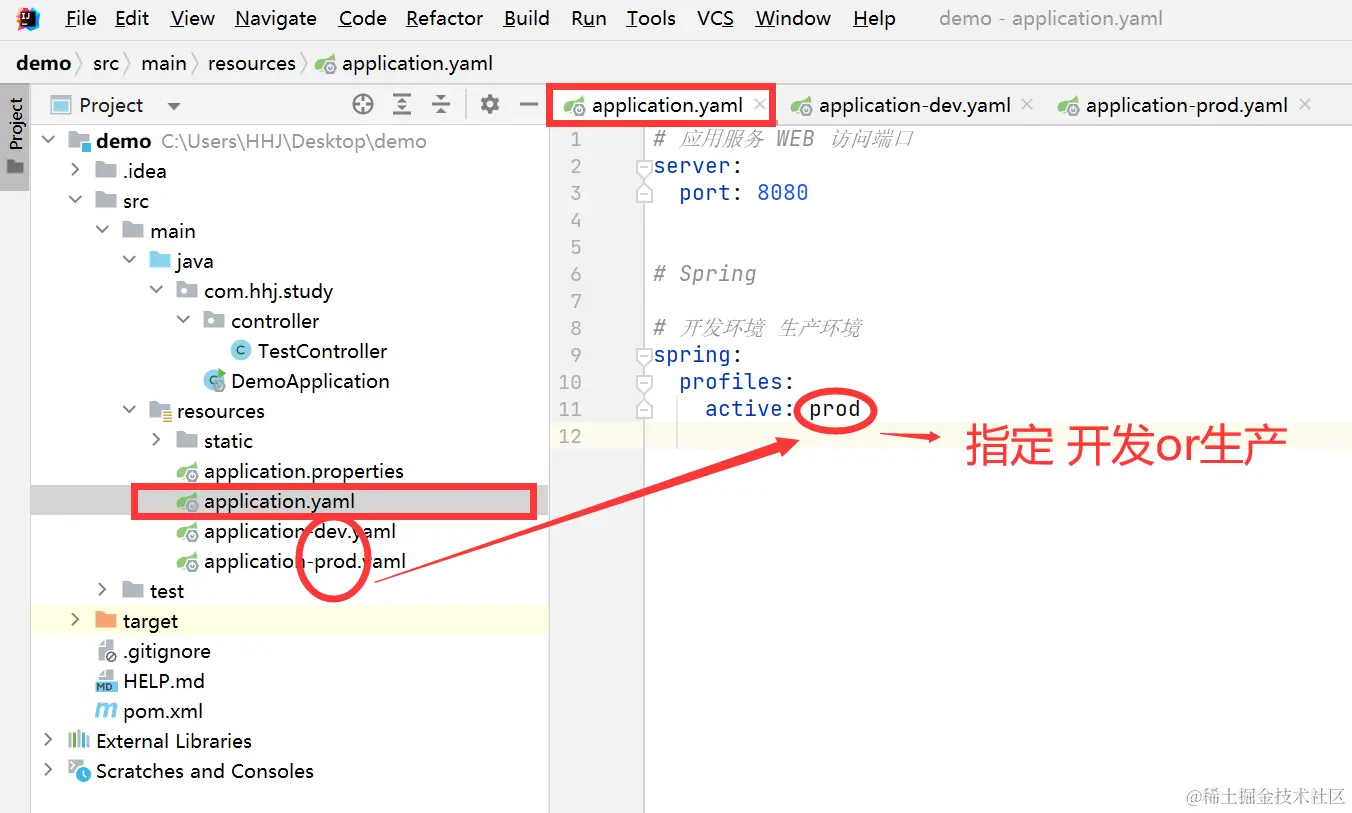
Task: Click the Maven icon next to pom.xml
Action: pos(106,710)
